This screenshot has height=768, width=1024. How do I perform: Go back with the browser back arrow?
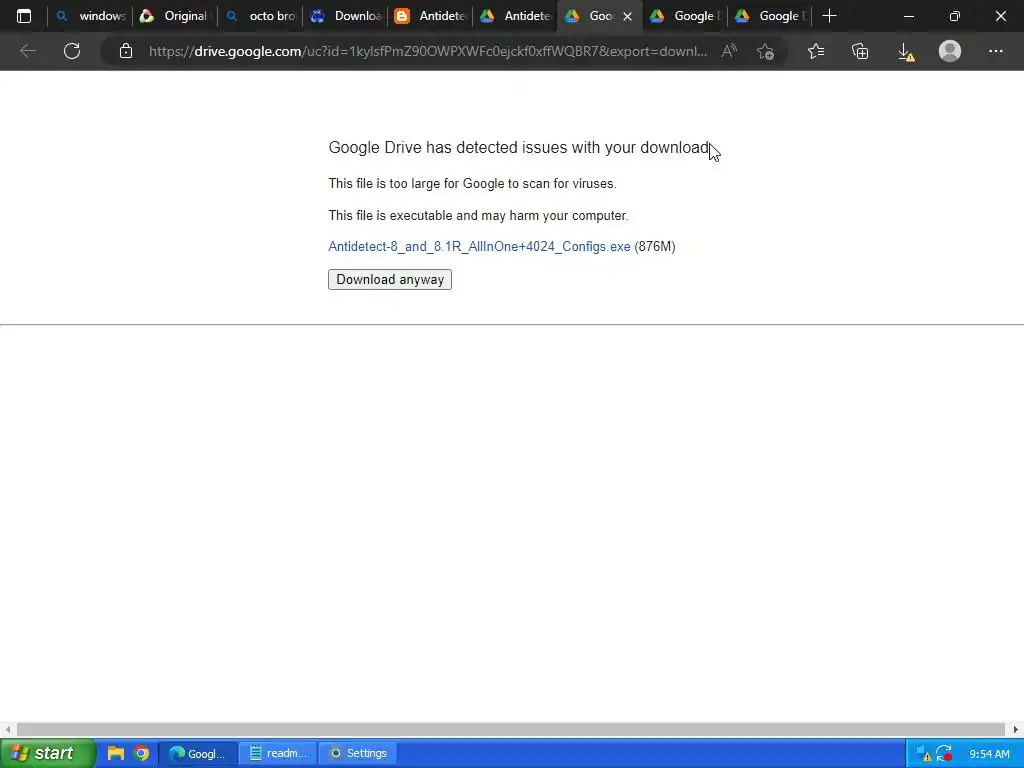(27, 51)
